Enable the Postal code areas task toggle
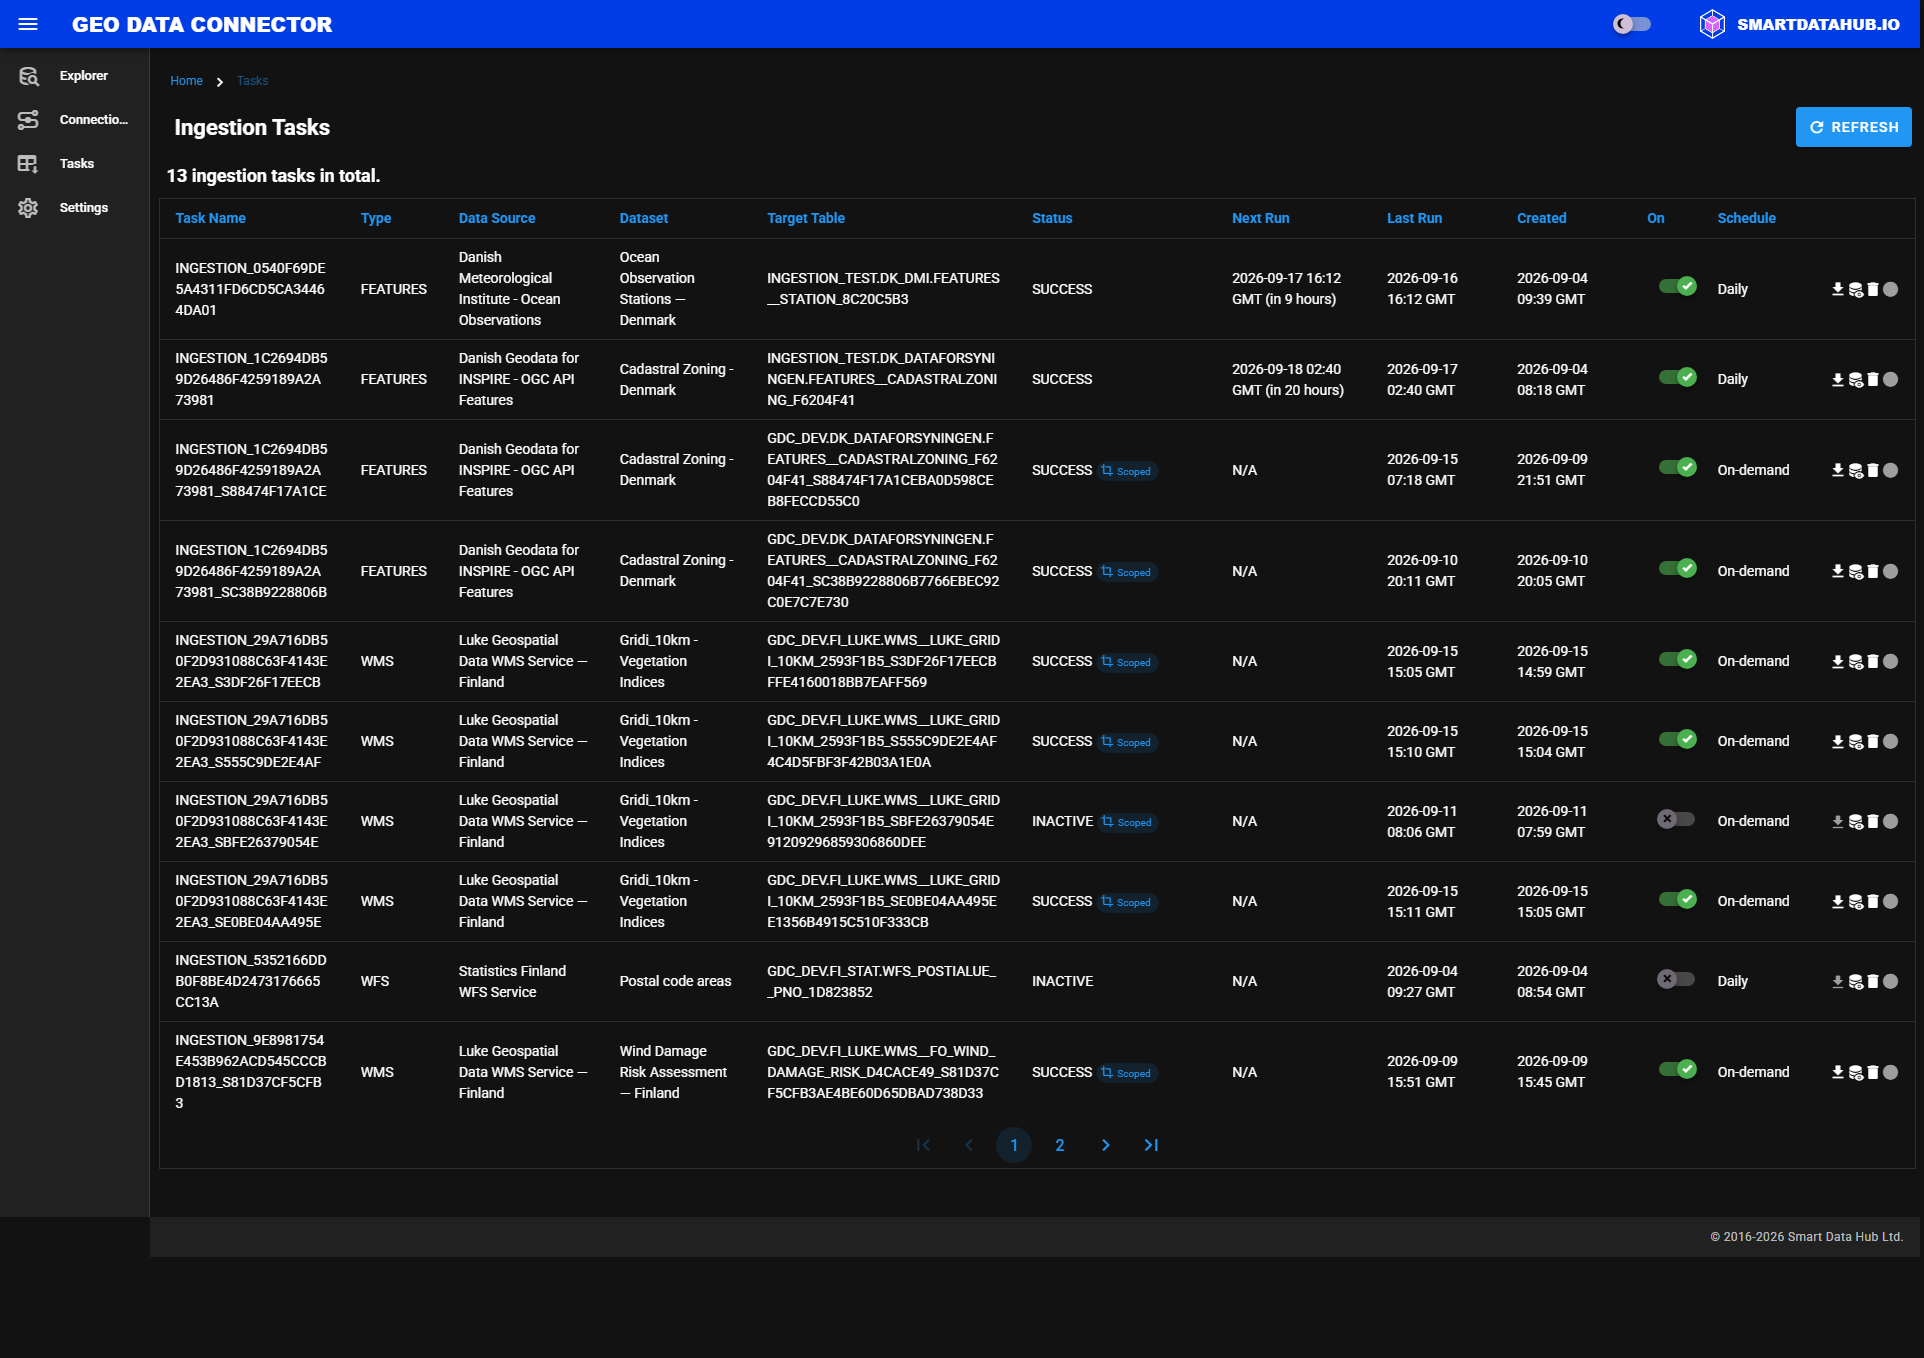The width and height of the screenshot is (1924, 1358). pyautogui.click(x=1676, y=980)
